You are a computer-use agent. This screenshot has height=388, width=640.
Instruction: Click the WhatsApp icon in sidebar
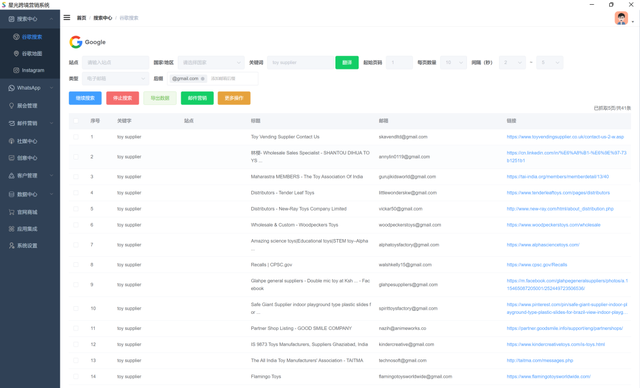(11, 88)
